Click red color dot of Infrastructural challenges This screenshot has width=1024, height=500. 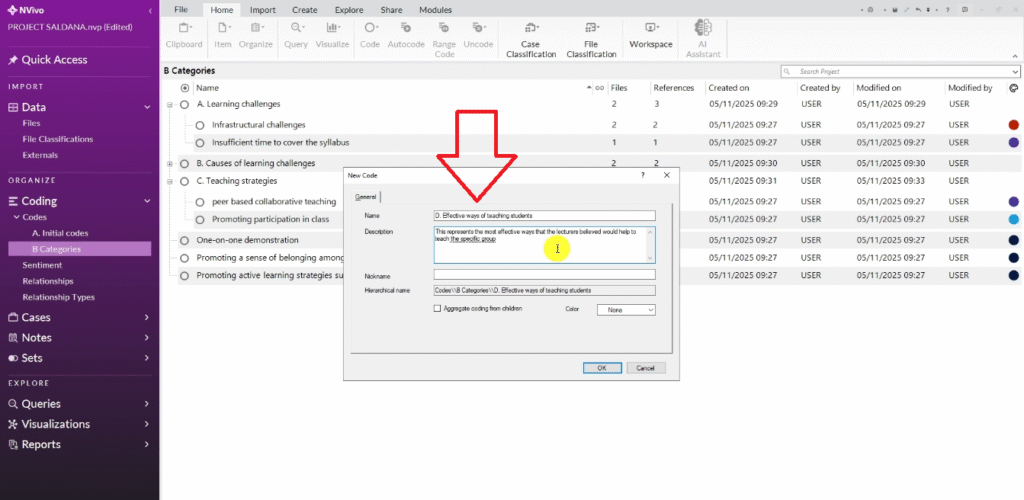[x=1013, y=125]
